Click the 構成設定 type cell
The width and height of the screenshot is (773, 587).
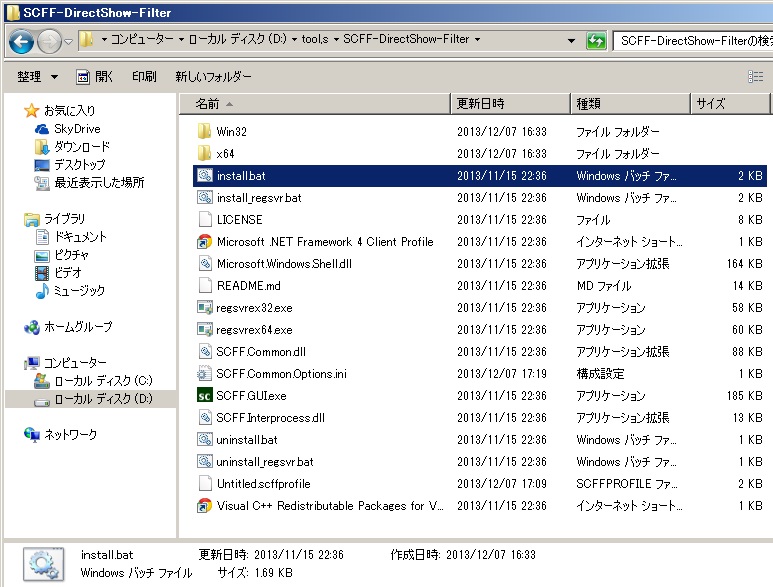(600, 374)
